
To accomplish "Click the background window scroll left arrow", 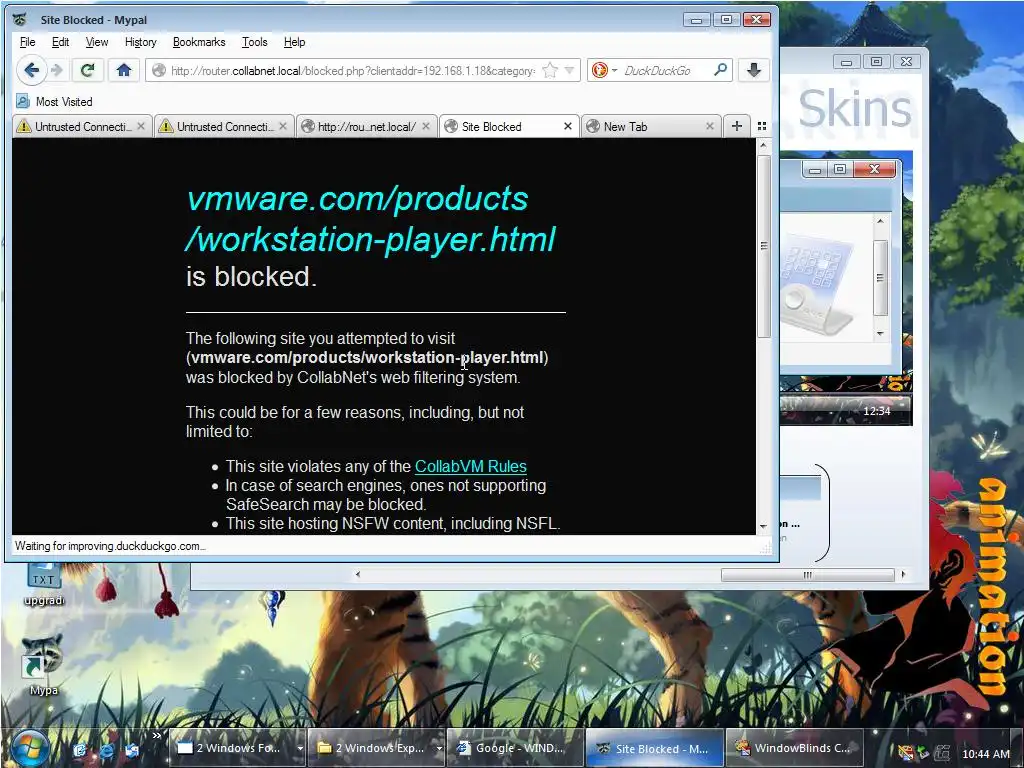I will point(357,575).
